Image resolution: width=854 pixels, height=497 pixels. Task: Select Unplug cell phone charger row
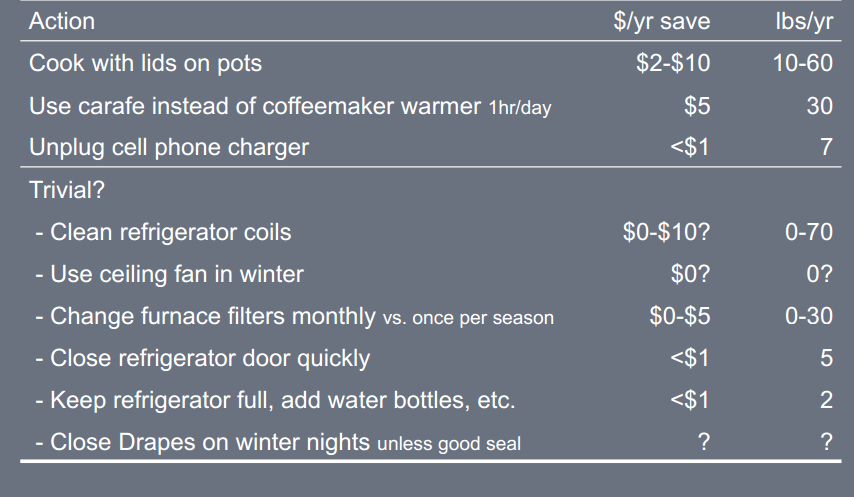tap(431, 147)
